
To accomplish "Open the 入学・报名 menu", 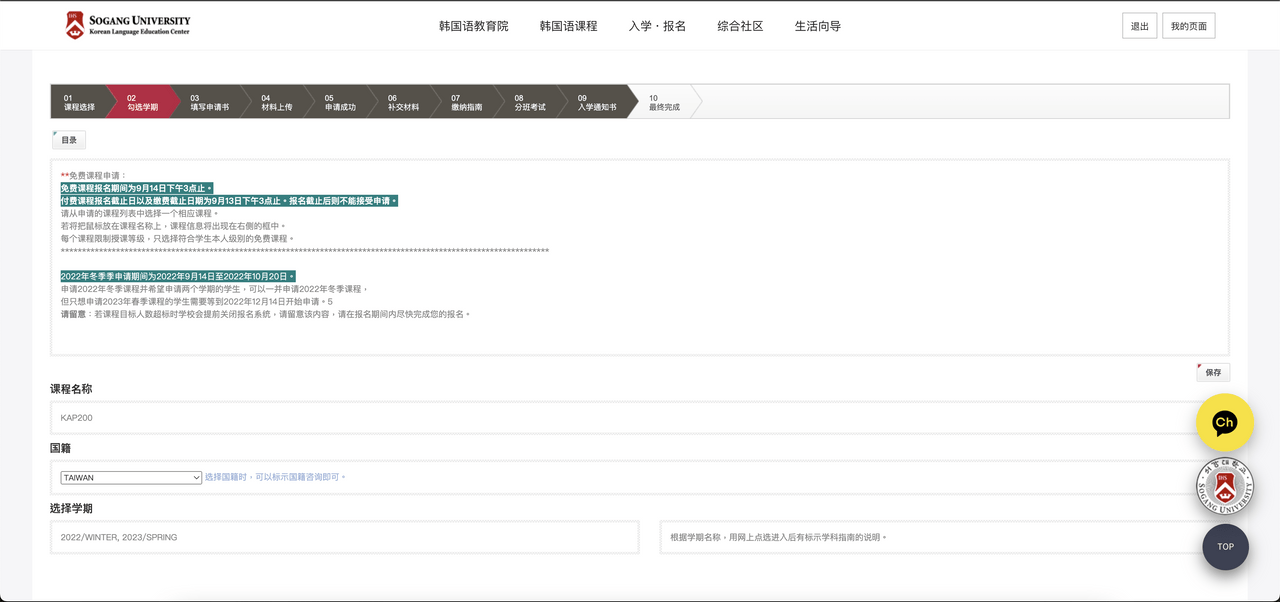I will [x=657, y=26].
